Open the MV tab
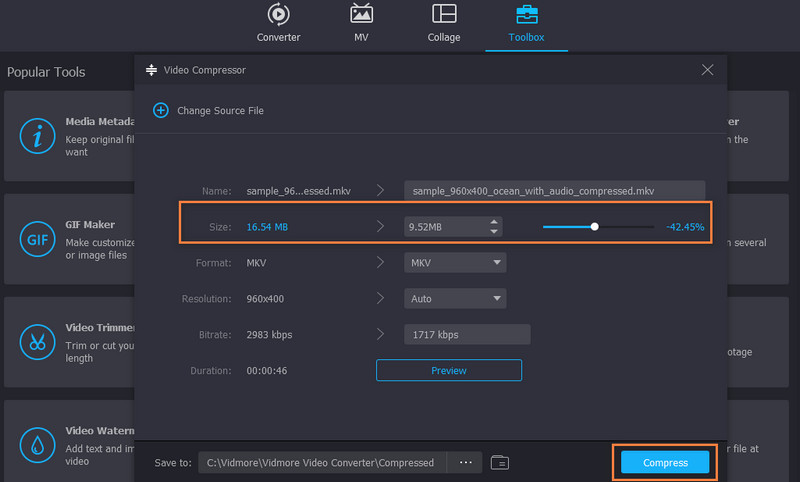This screenshot has width=800, height=482. (361, 24)
